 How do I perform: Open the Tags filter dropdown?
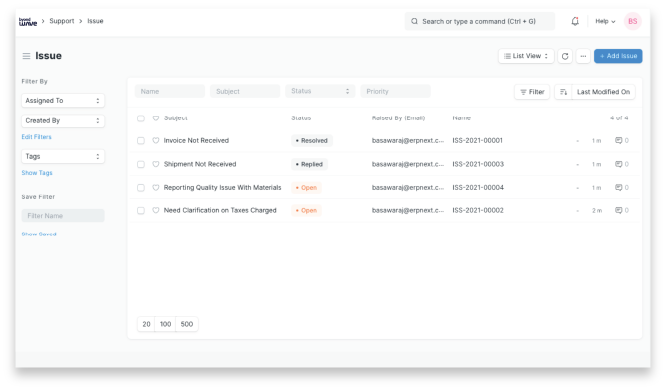63,156
